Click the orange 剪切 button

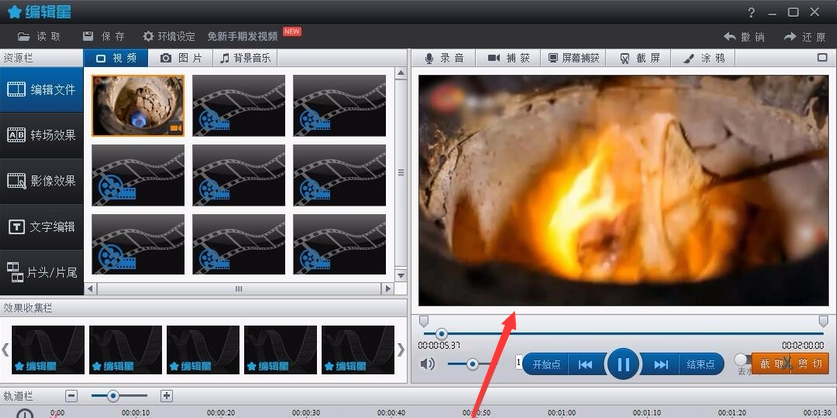pos(810,364)
